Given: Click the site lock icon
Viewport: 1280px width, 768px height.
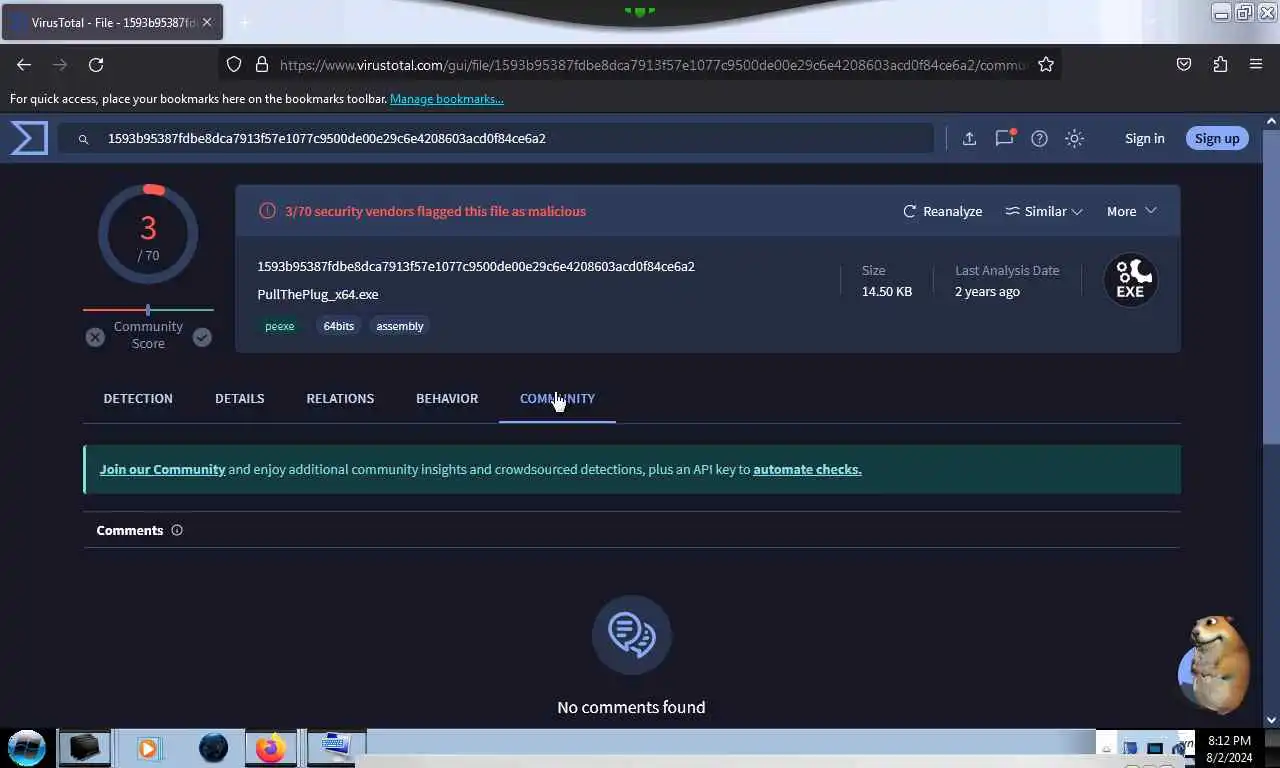Looking at the screenshot, I should point(262,64).
